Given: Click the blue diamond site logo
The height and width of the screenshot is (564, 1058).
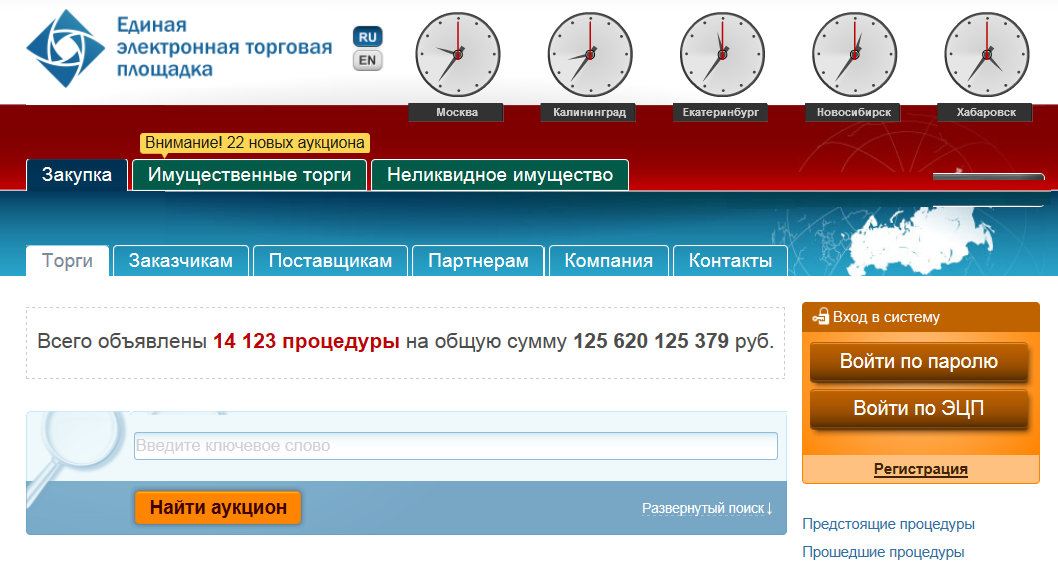Looking at the screenshot, I should (65, 49).
